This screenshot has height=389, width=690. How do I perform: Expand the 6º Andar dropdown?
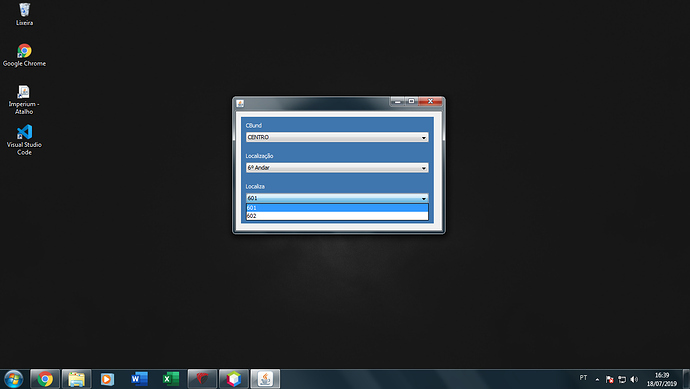(x=423, y=168)
